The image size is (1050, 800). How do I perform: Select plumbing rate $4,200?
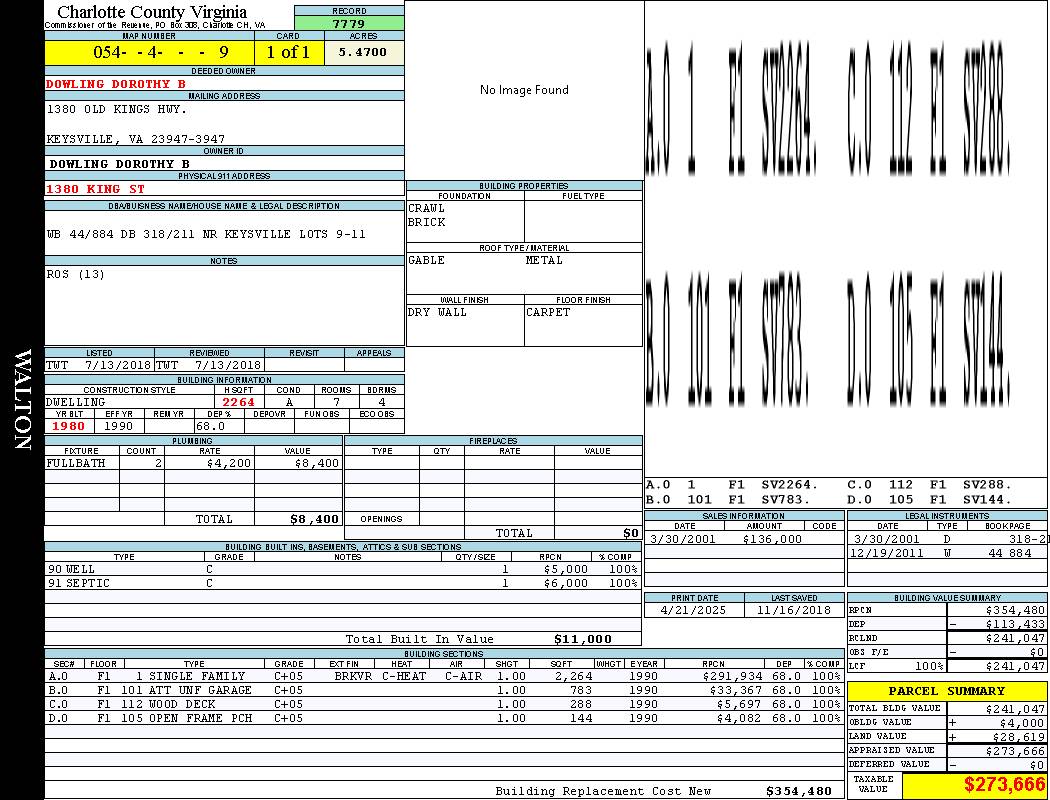coord(229,463)
